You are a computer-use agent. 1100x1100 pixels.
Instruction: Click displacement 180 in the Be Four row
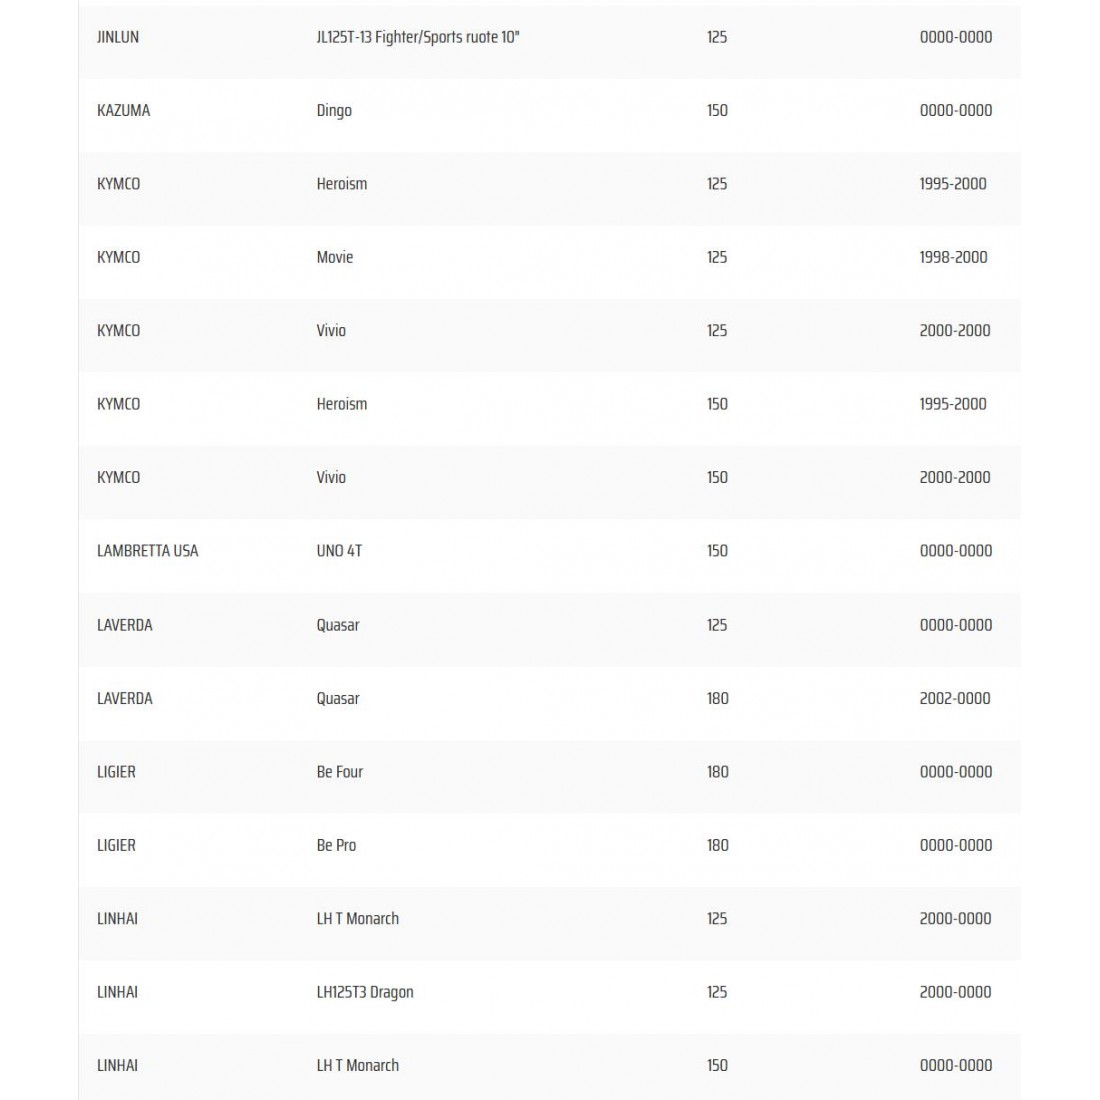(x=718, y=771)
